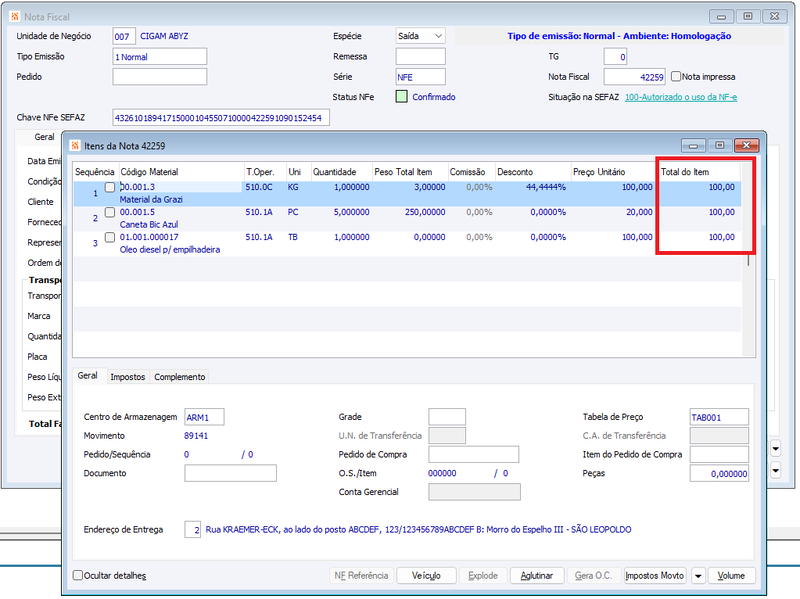Toggle the Nota impressa checkbox
The height and width of the screenshot is (599, 800).
[x=676, y=77]
